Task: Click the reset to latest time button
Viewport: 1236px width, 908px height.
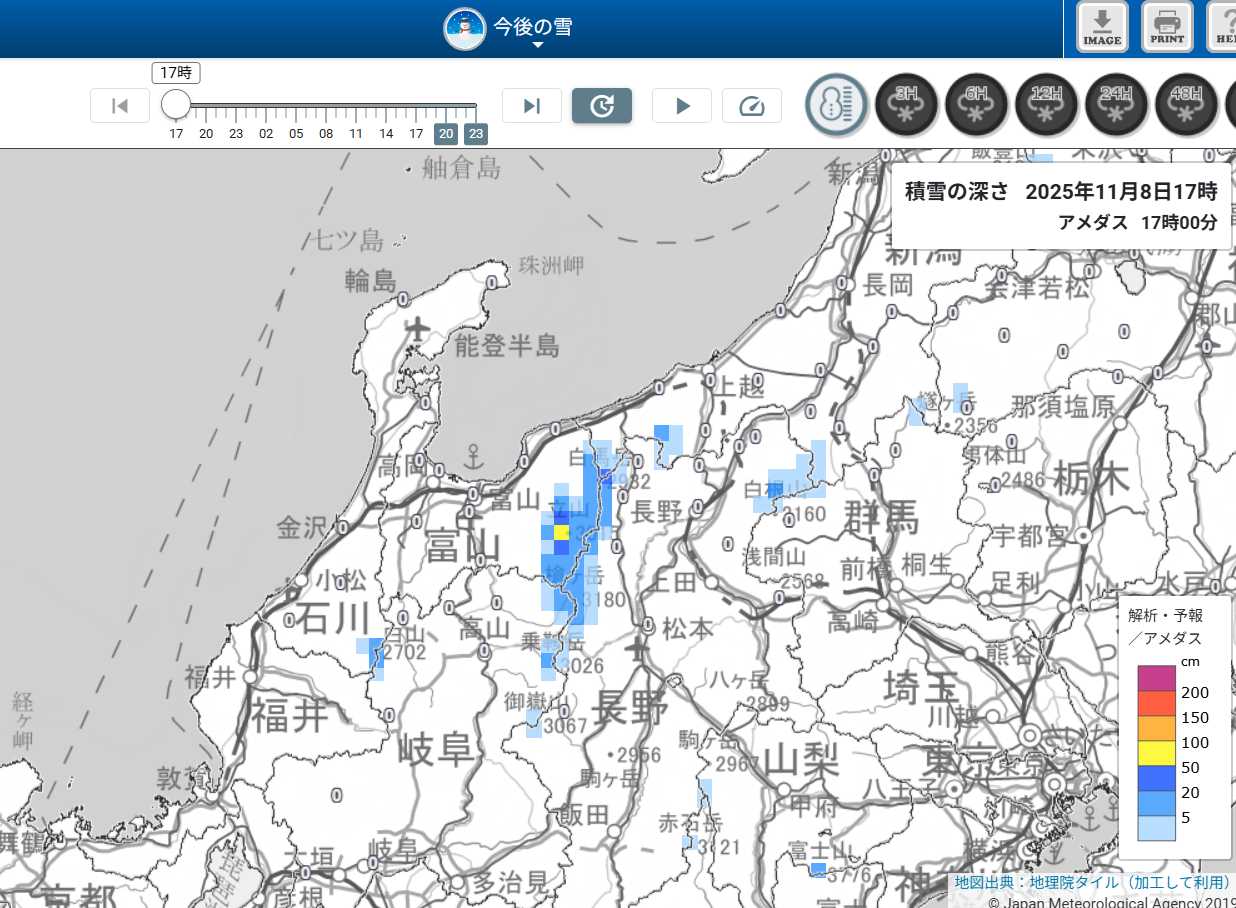Action: (601, 106)
